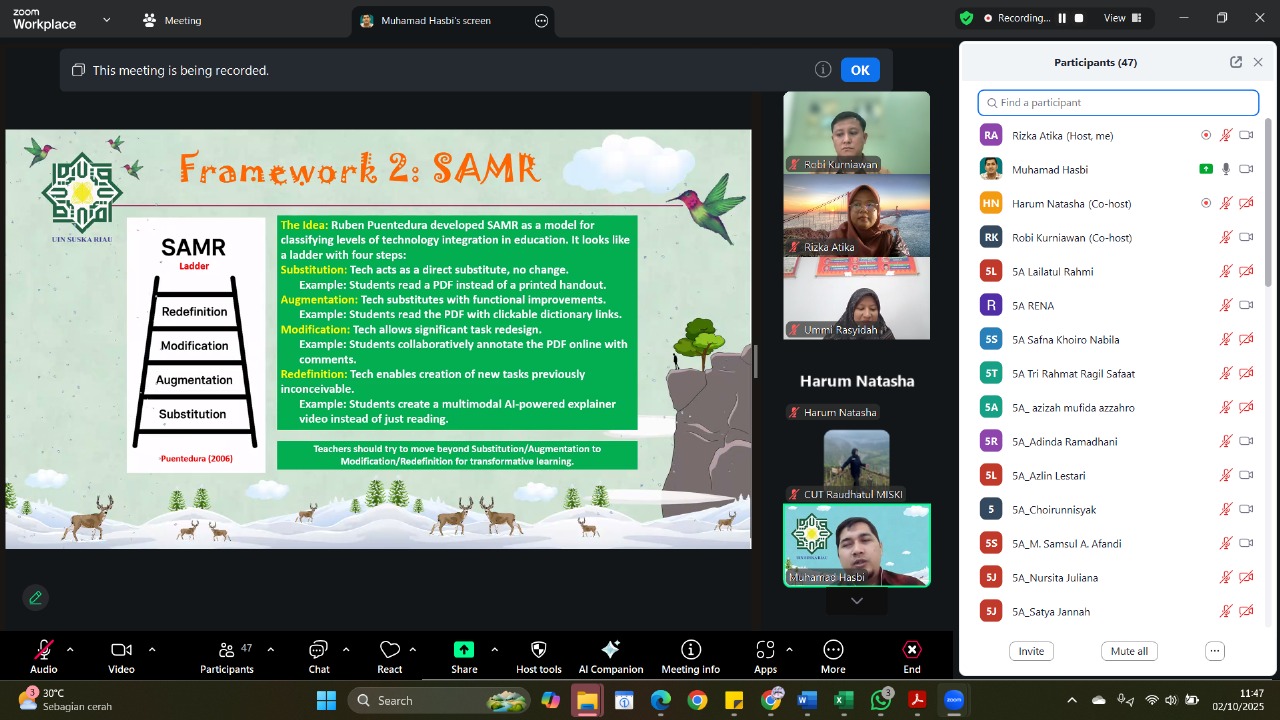The width and height of the screenshot is (1280, 720).
Task: Click the Find a participant search field
Action: 1118,103
